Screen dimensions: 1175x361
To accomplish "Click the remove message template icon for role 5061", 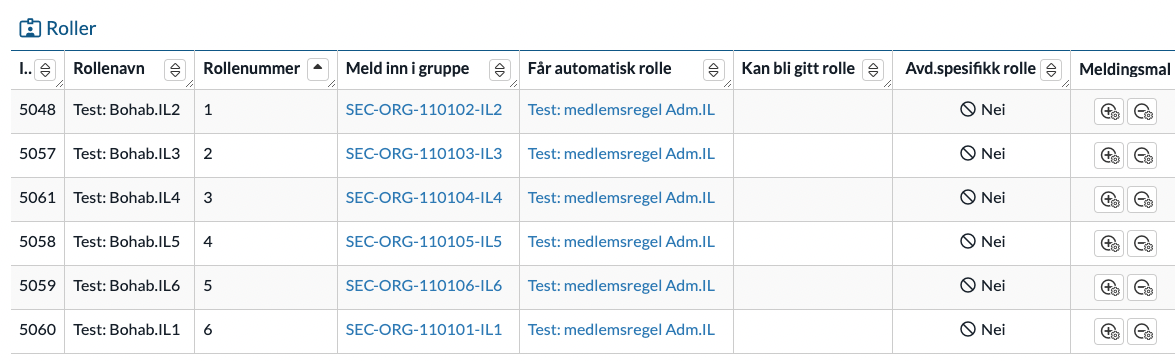I will pos(1142,199).
